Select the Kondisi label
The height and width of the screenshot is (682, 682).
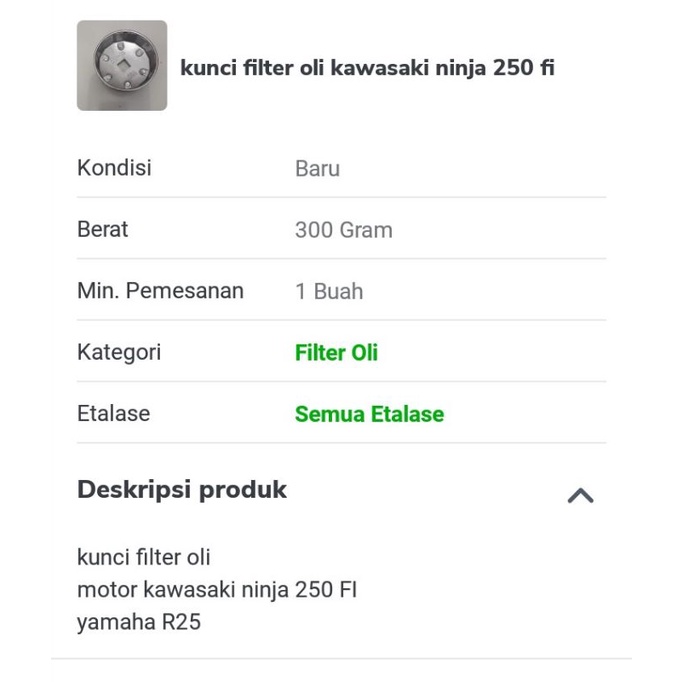pos(114,168)
